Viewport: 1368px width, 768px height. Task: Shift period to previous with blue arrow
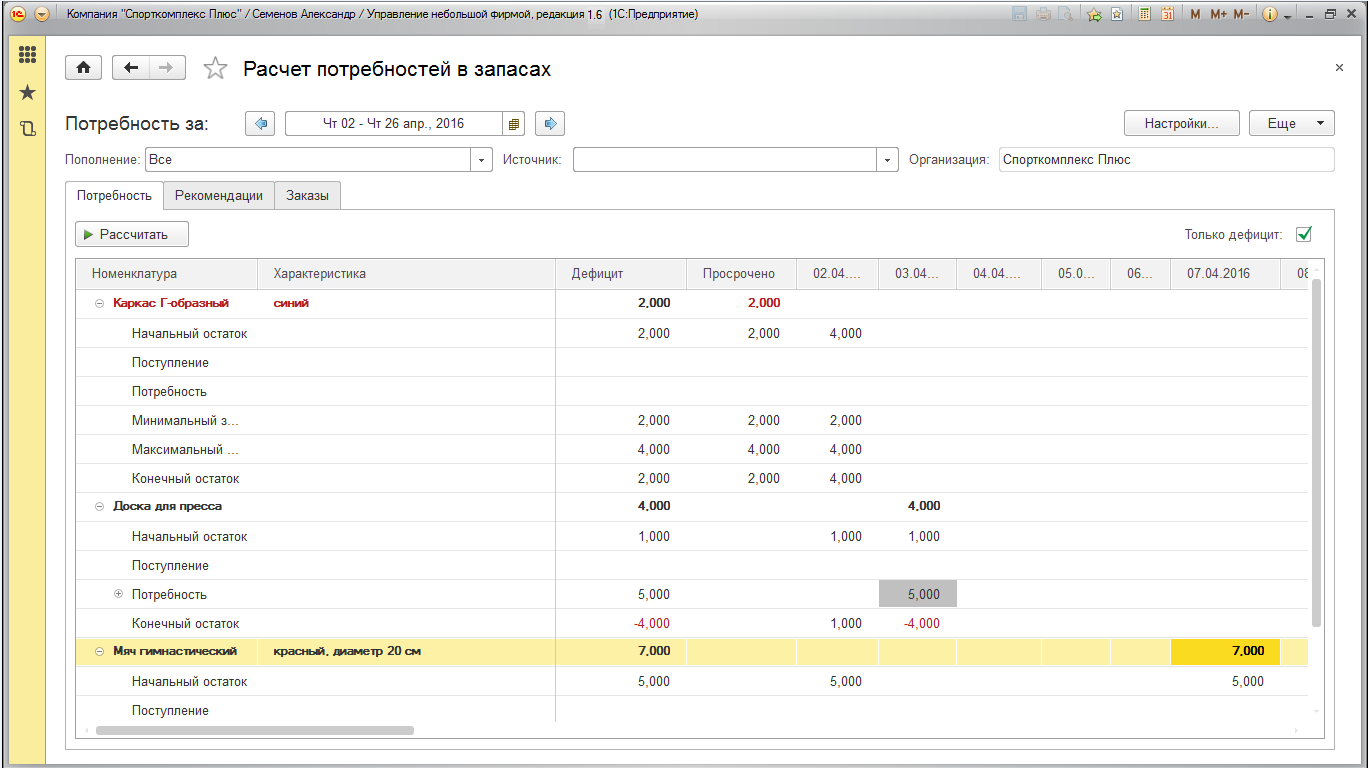coord(260,123)
